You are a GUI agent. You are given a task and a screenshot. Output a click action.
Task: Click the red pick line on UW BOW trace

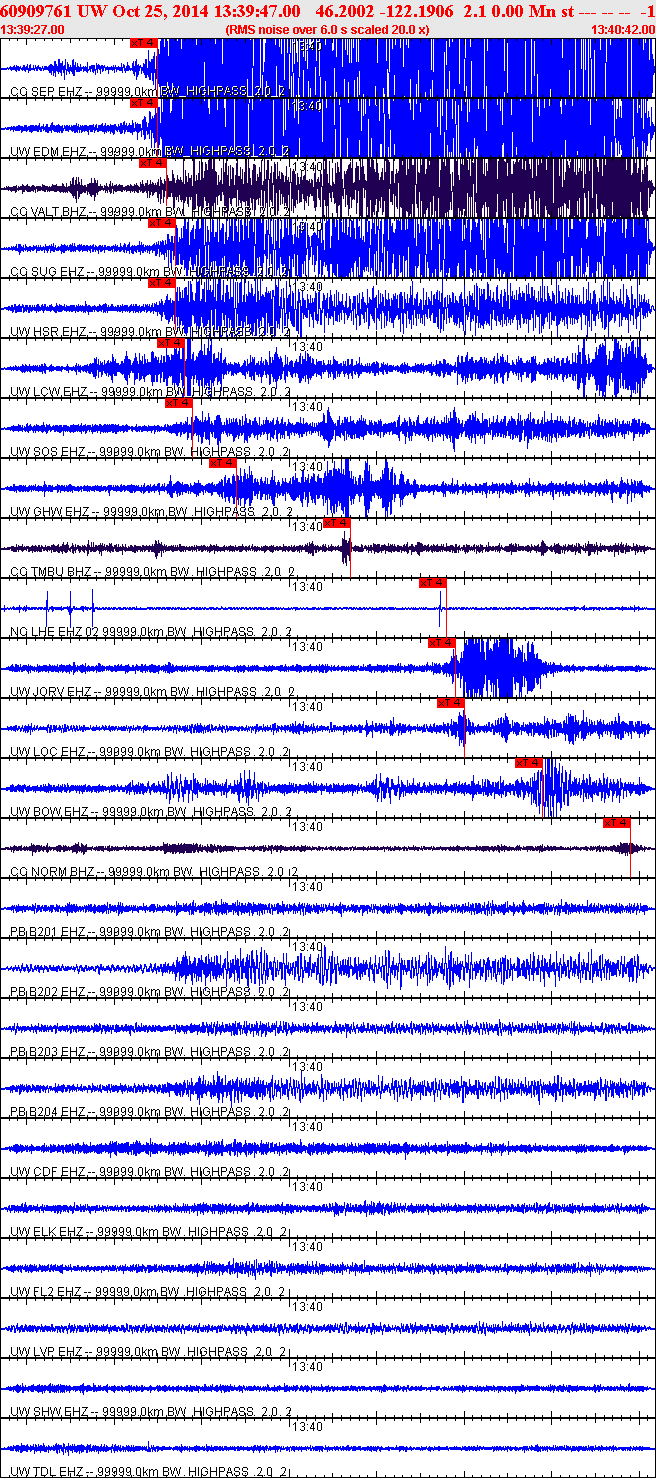click(x=542, y=788)
